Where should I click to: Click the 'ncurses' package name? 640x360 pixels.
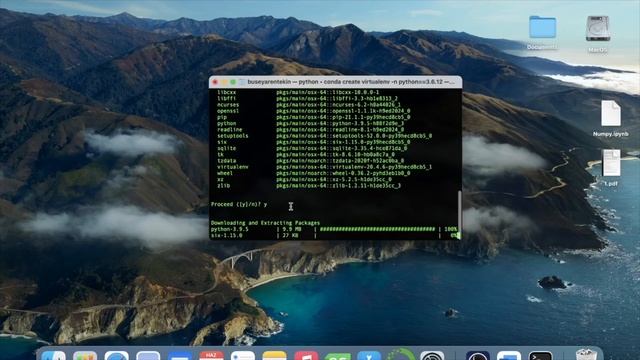tap(228, 104)
